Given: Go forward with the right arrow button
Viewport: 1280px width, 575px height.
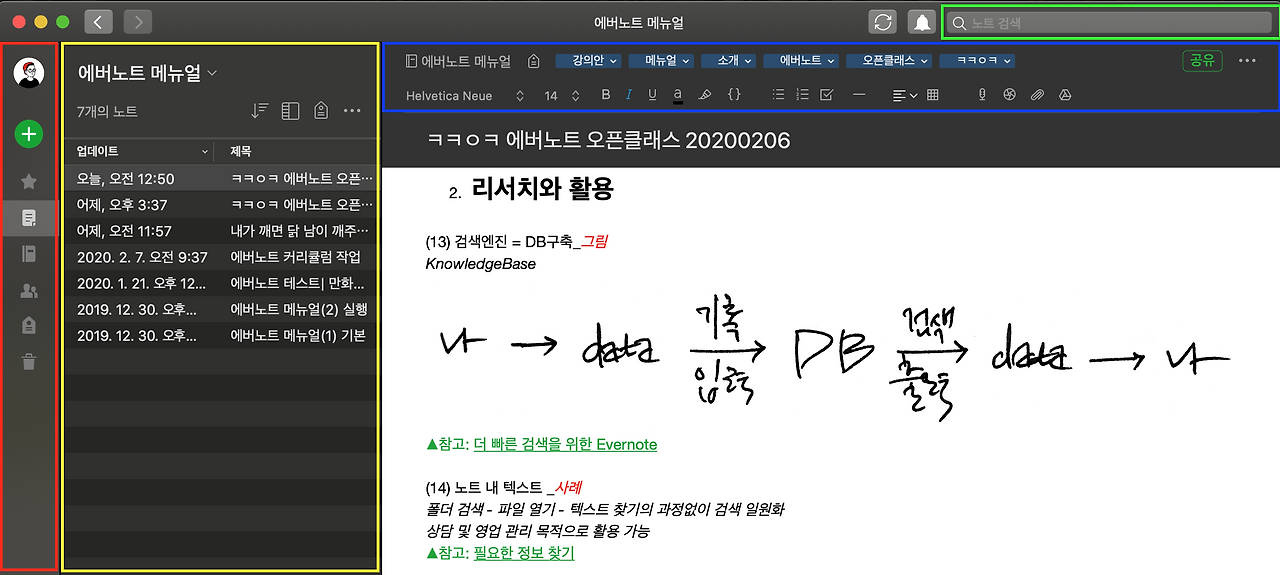Looking at the screenshot, I should [x=138, y=22].
